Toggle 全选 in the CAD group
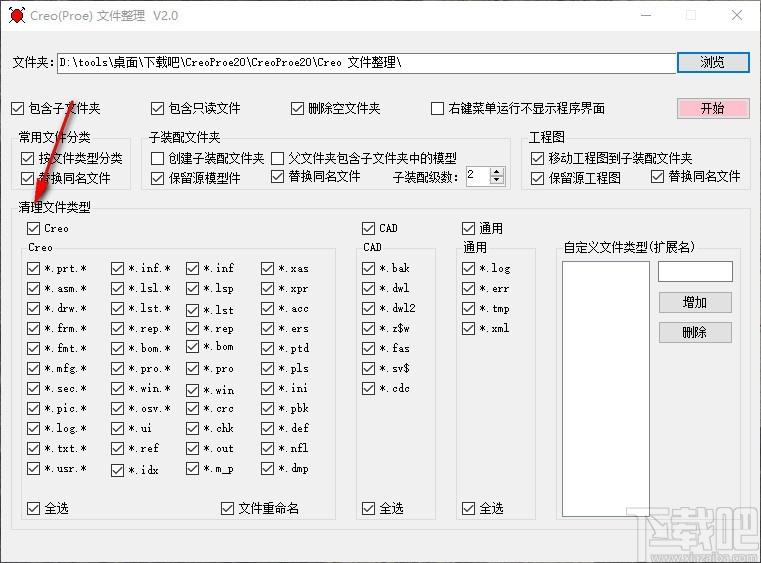The image size is (761, 563). click(368, 508)
